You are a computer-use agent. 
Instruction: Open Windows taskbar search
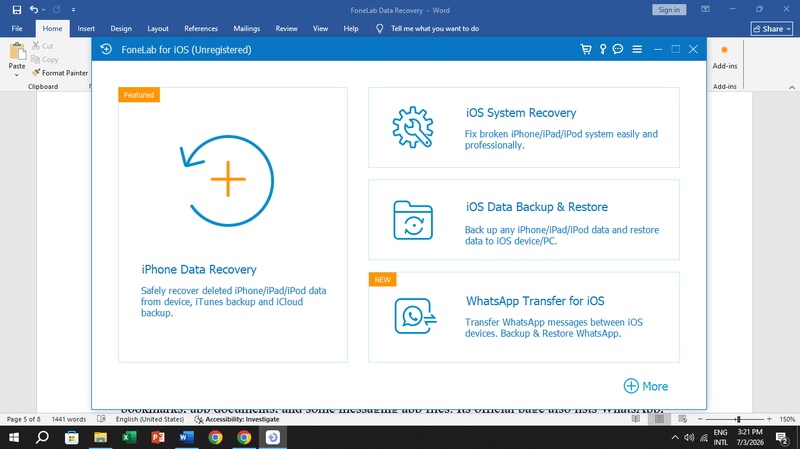tap(43, 437)
